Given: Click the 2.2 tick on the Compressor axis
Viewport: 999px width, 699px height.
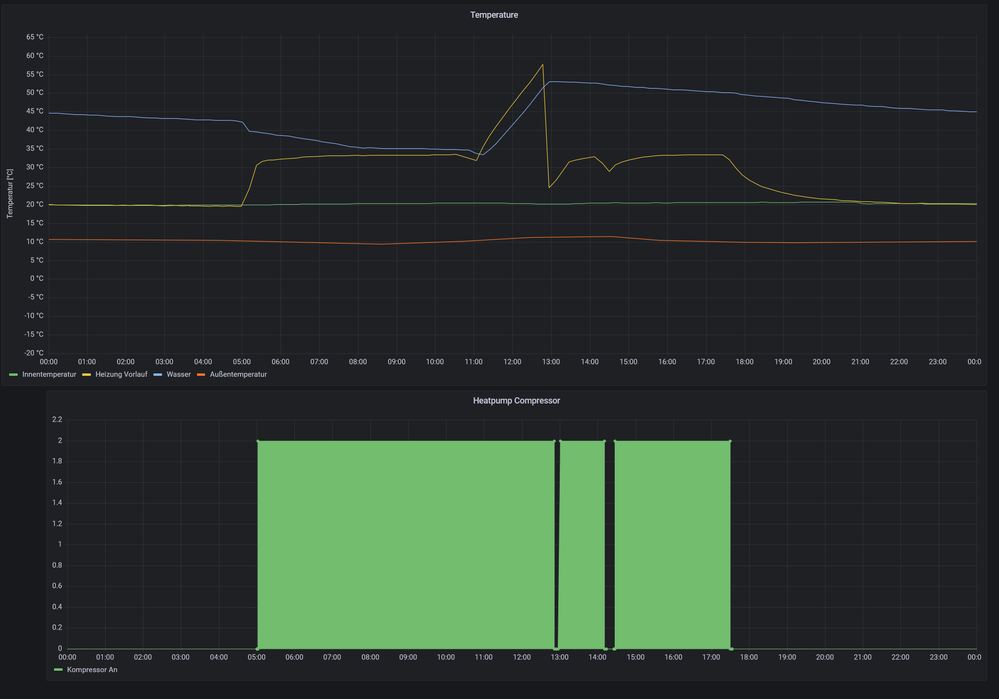Looking at the screenshot, I should point(57,419).
